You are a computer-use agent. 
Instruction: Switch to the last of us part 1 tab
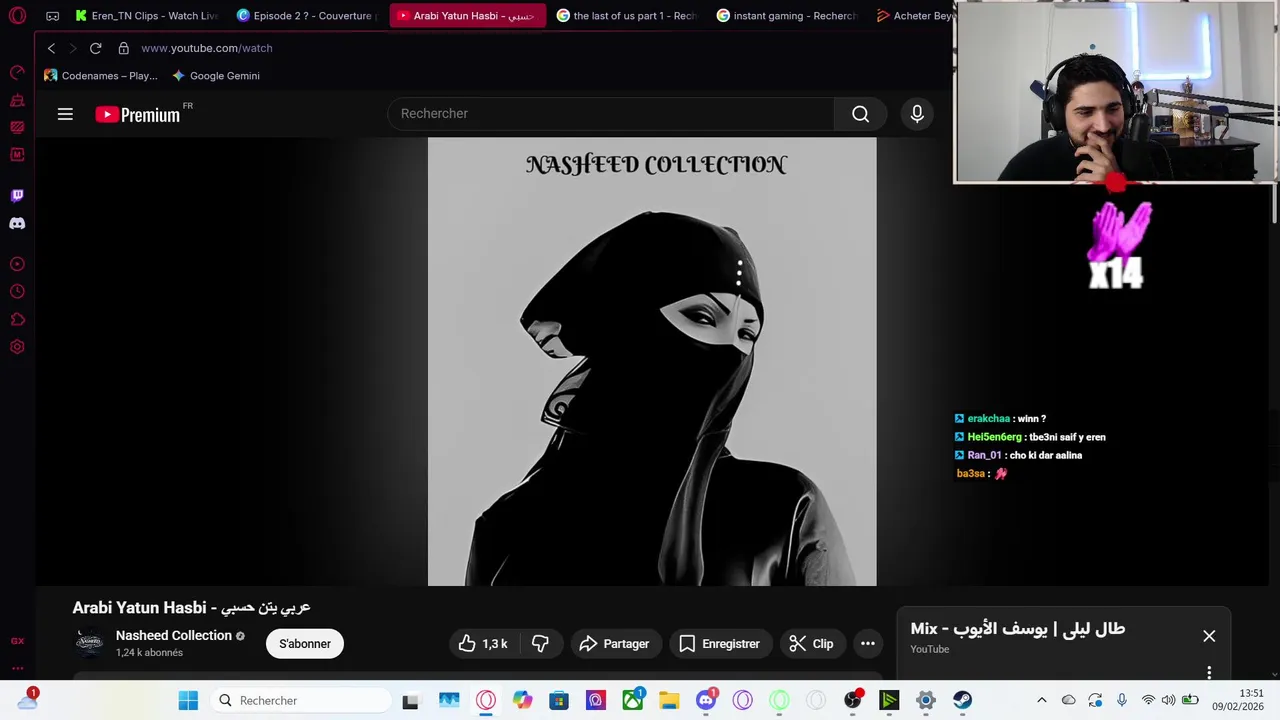(x=628, y=16)
